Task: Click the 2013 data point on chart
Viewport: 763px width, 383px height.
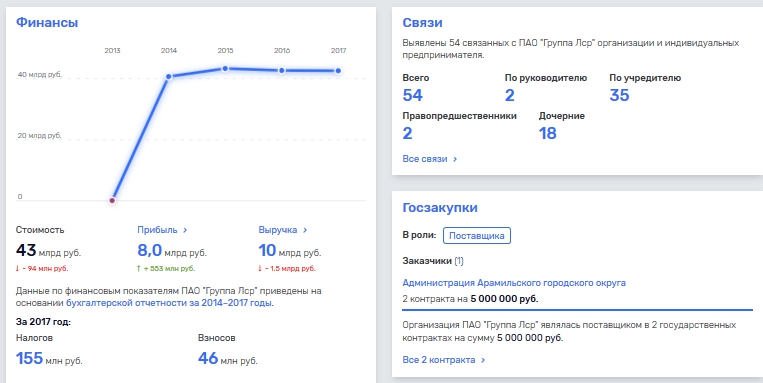Action: click(x=112, y=200)
